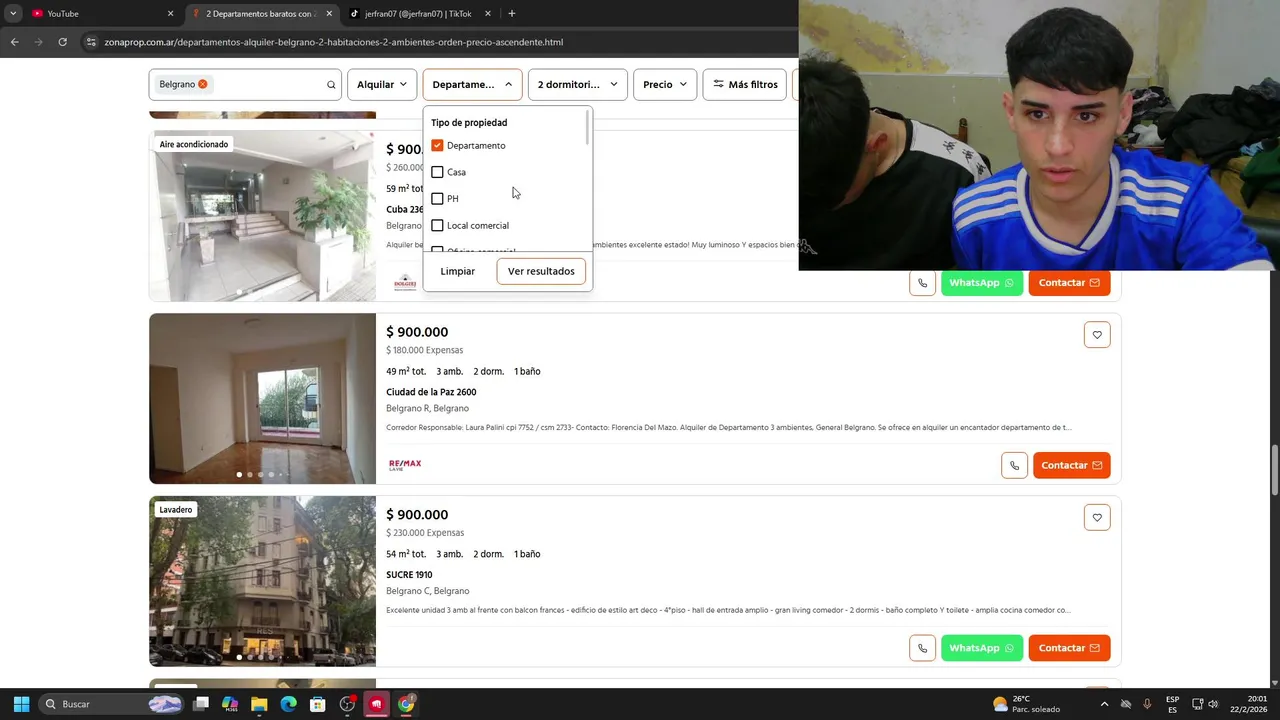Call the Cuba listing advertiser via phone icon
Image resolution: width=1280 pixels, height=720 pixels.
coord(922,283)
